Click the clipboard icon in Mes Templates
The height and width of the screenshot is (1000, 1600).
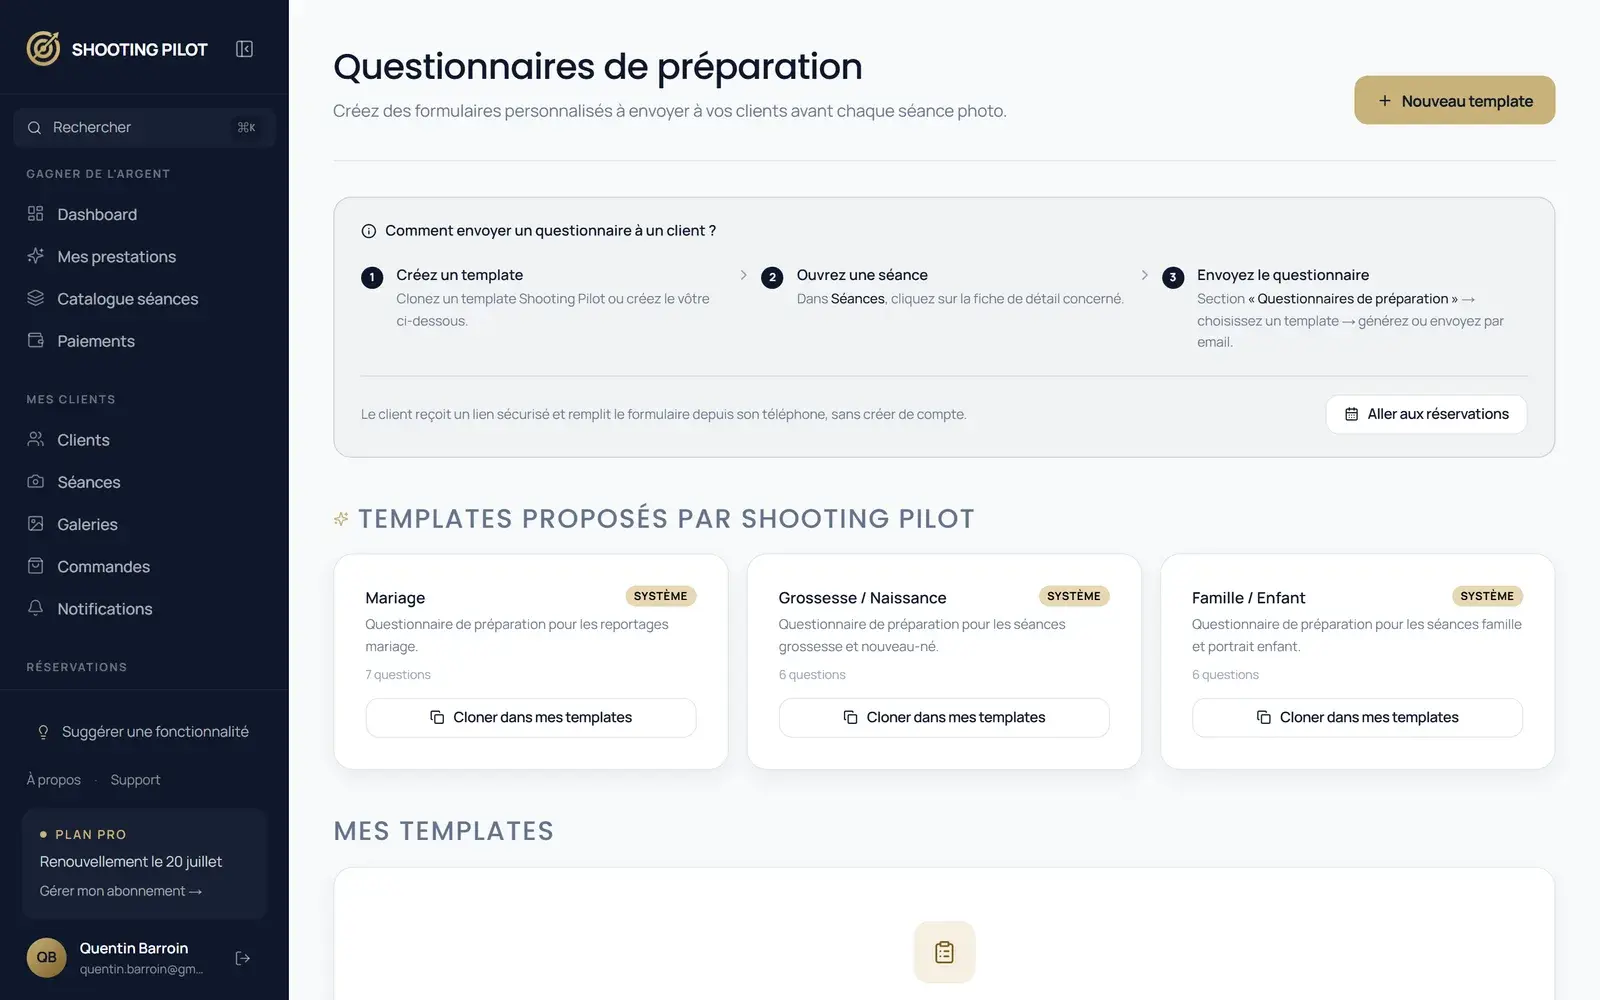pyautogui.click(x=944, y=952)
